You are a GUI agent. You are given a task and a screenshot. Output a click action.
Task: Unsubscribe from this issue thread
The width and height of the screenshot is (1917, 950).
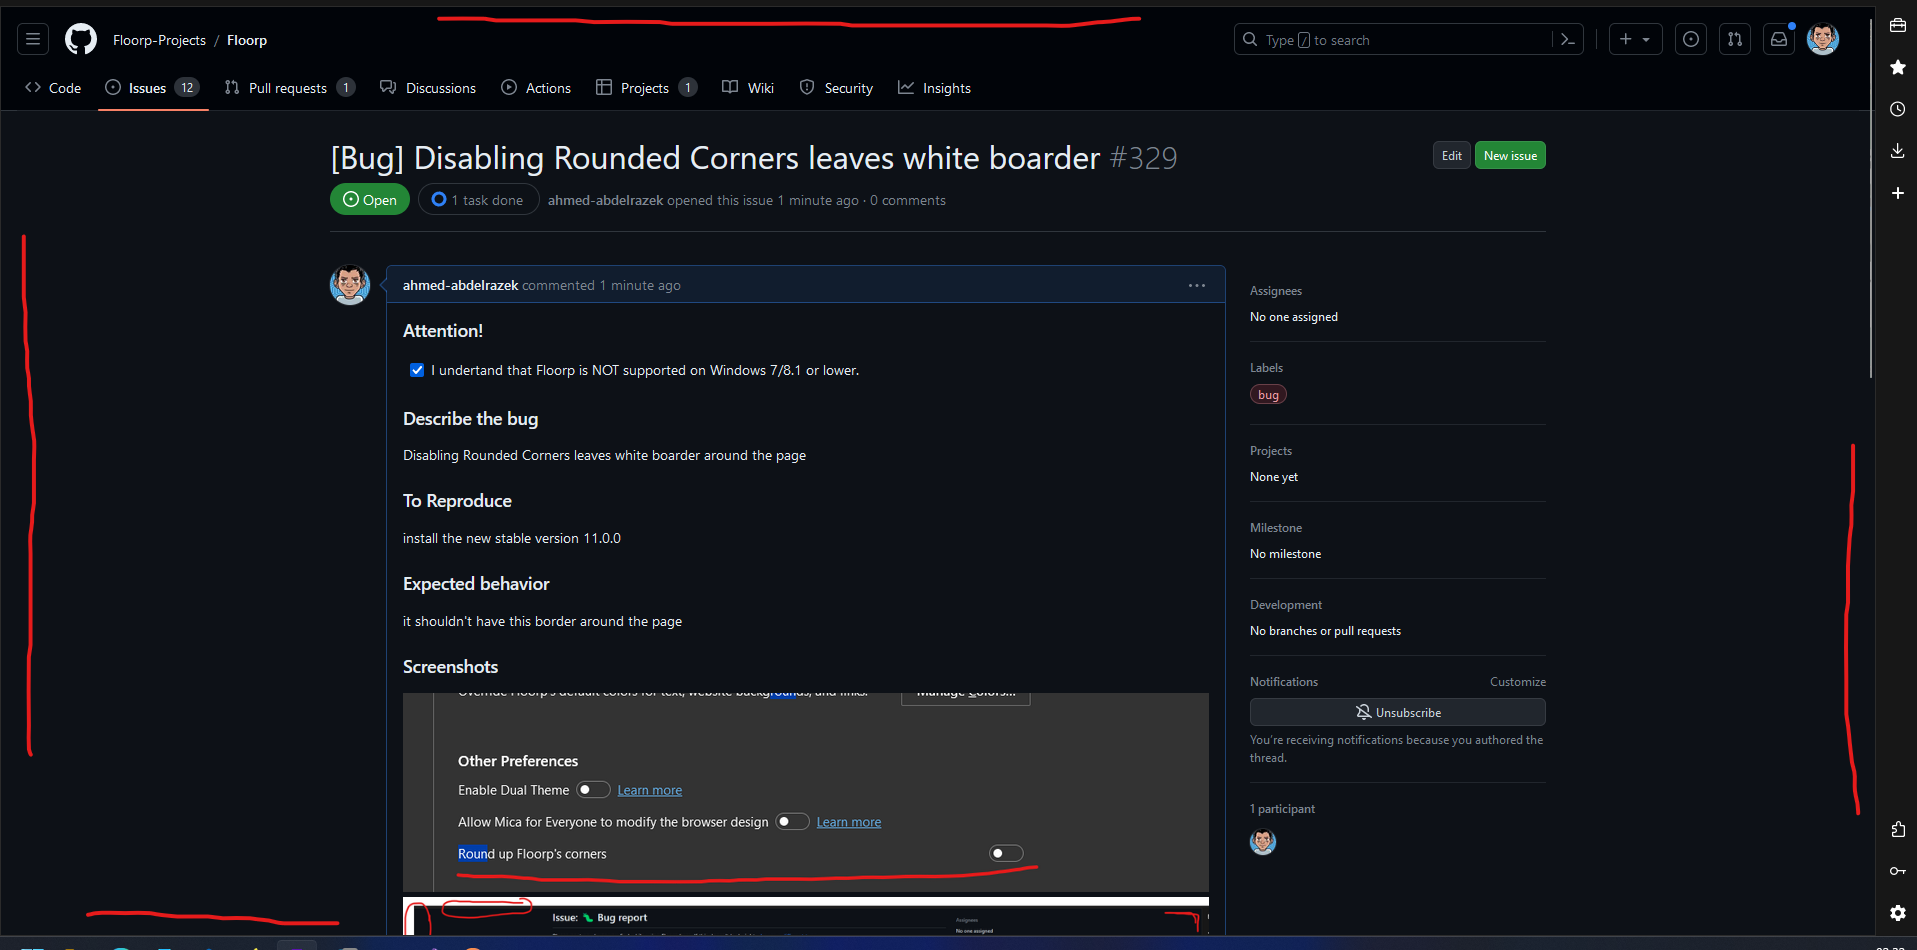point(1397,712)
